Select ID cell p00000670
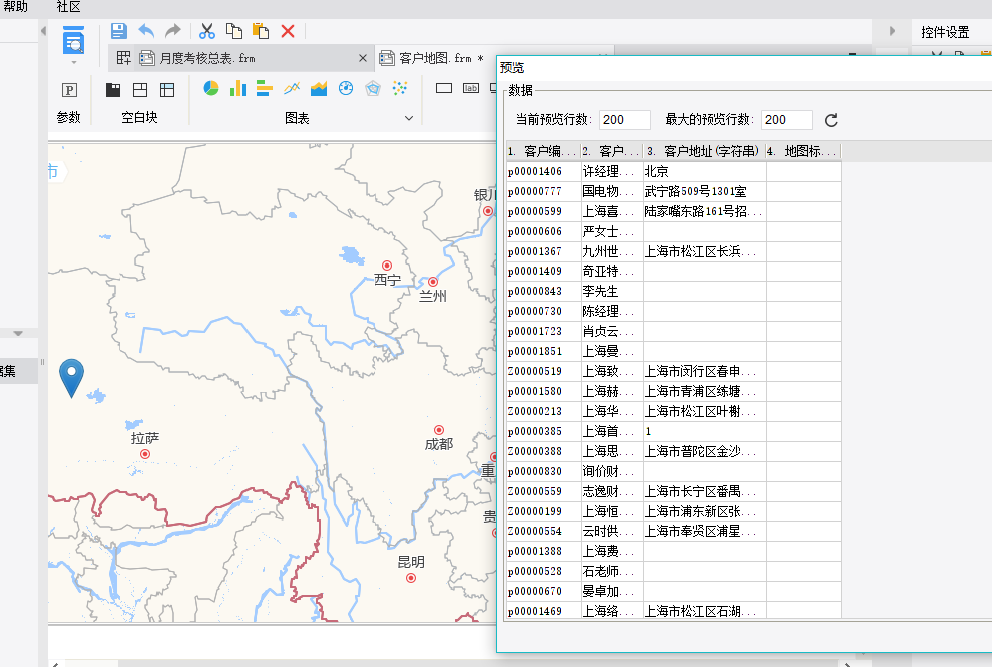Screen dimensions: 992x667 pos(543,591)
